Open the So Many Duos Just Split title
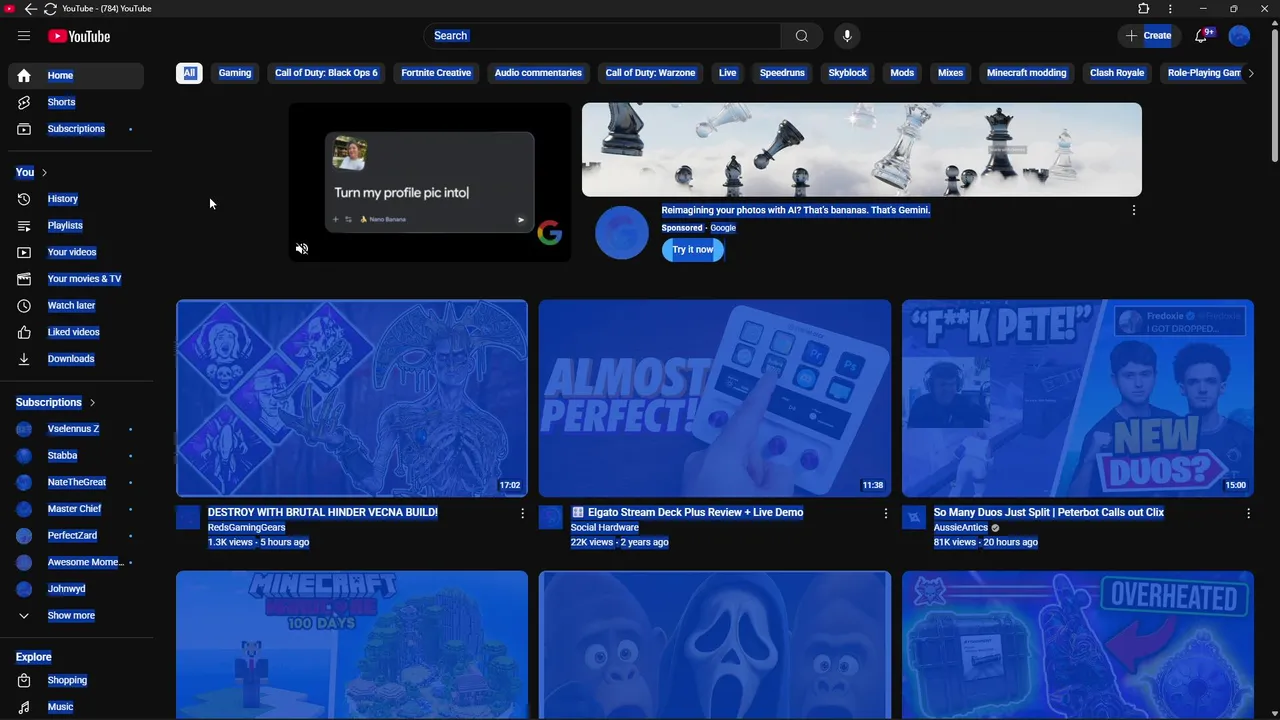Viewport: 1280px width, 720px height. (x=1049, y=513)
